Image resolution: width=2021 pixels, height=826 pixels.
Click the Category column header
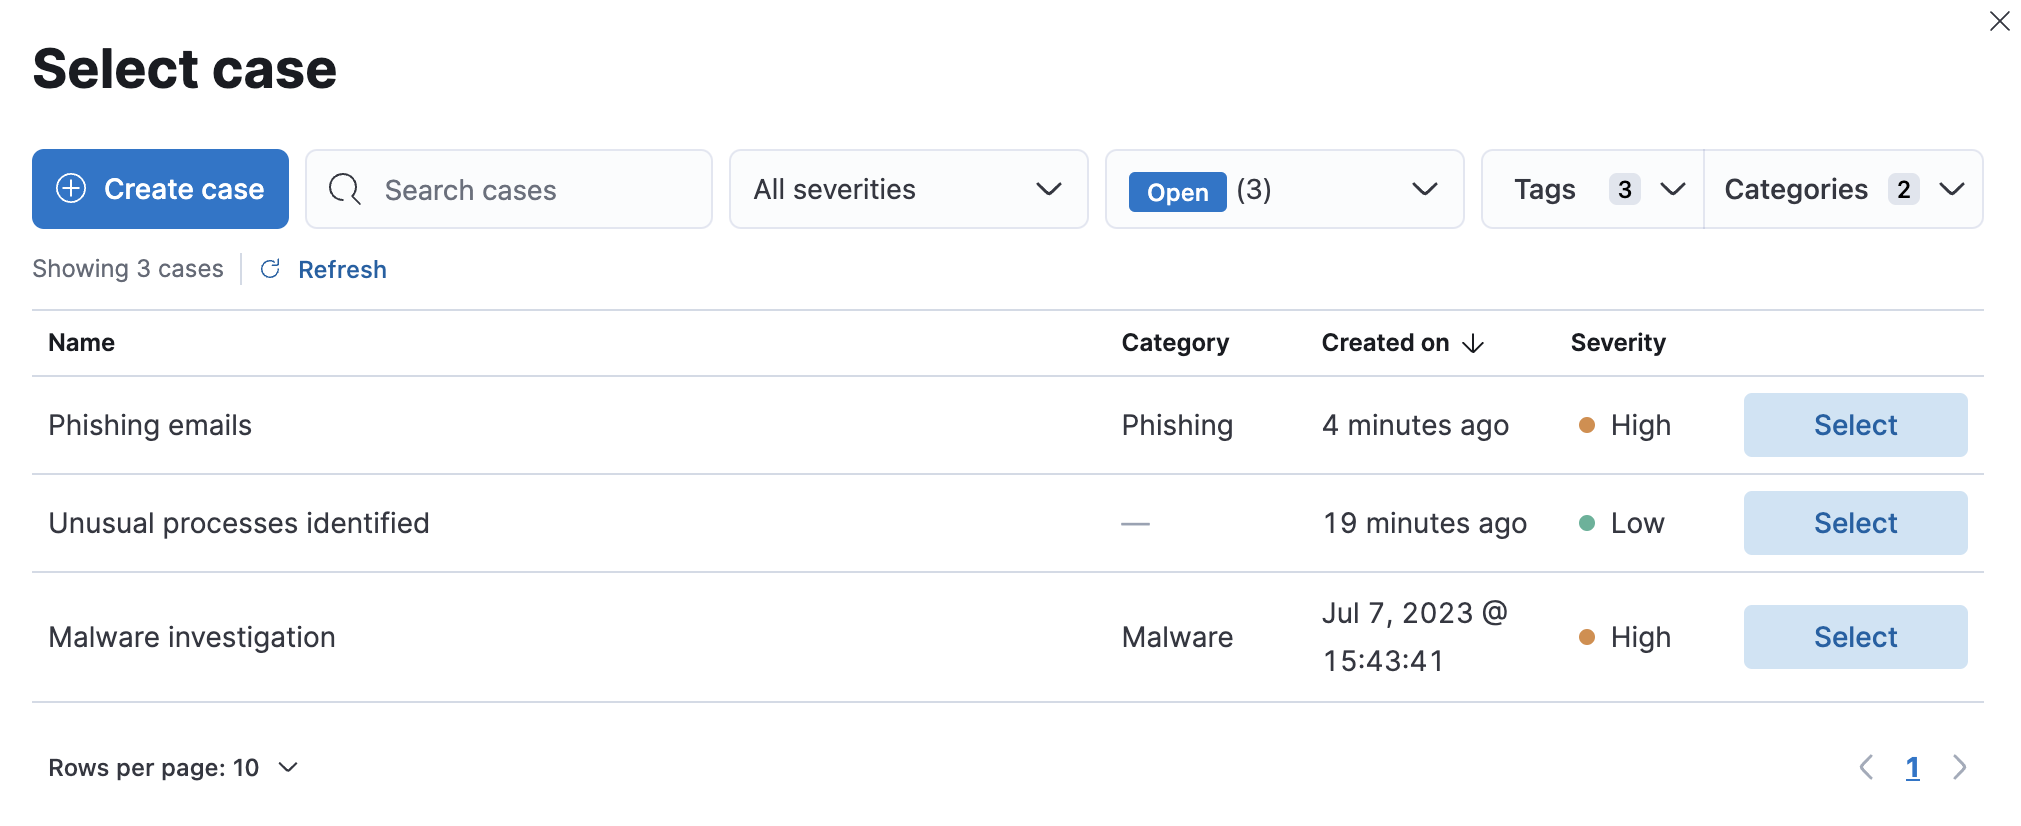[1175, 343]
